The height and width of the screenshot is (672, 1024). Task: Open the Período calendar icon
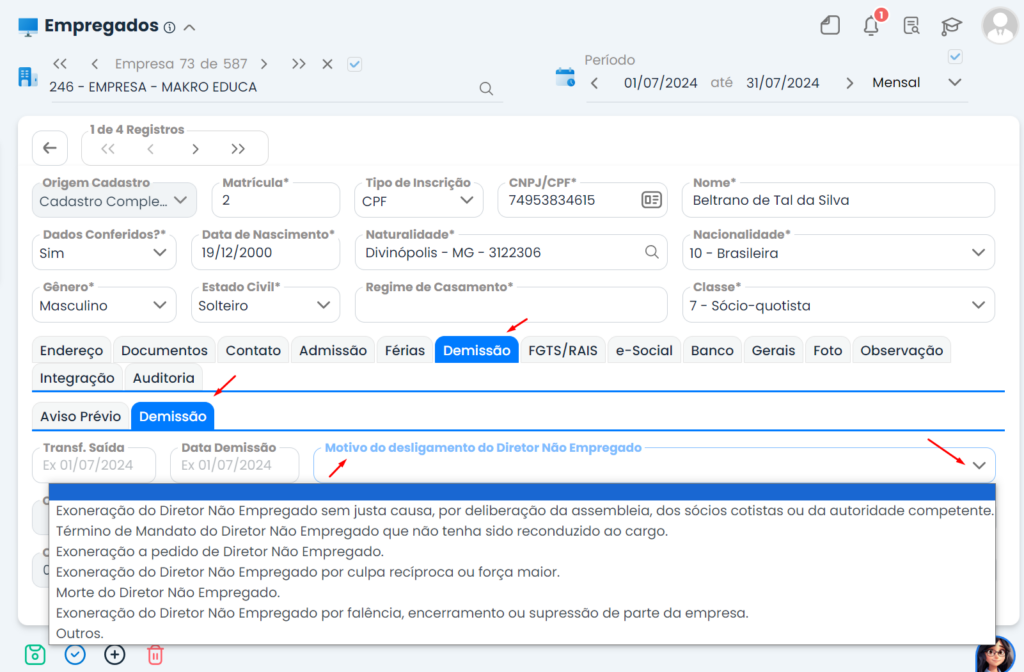click(x=565, y=77)
